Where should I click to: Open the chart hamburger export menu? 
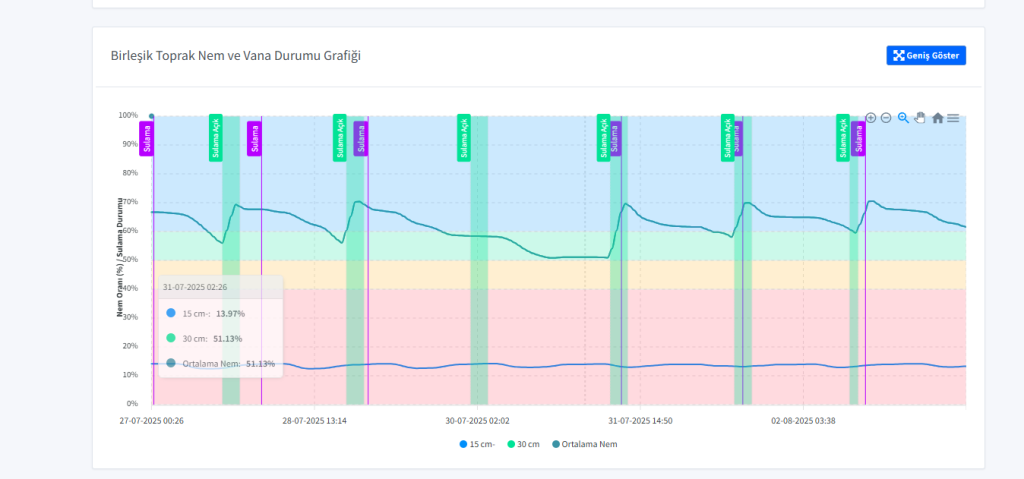pos(953,118)
